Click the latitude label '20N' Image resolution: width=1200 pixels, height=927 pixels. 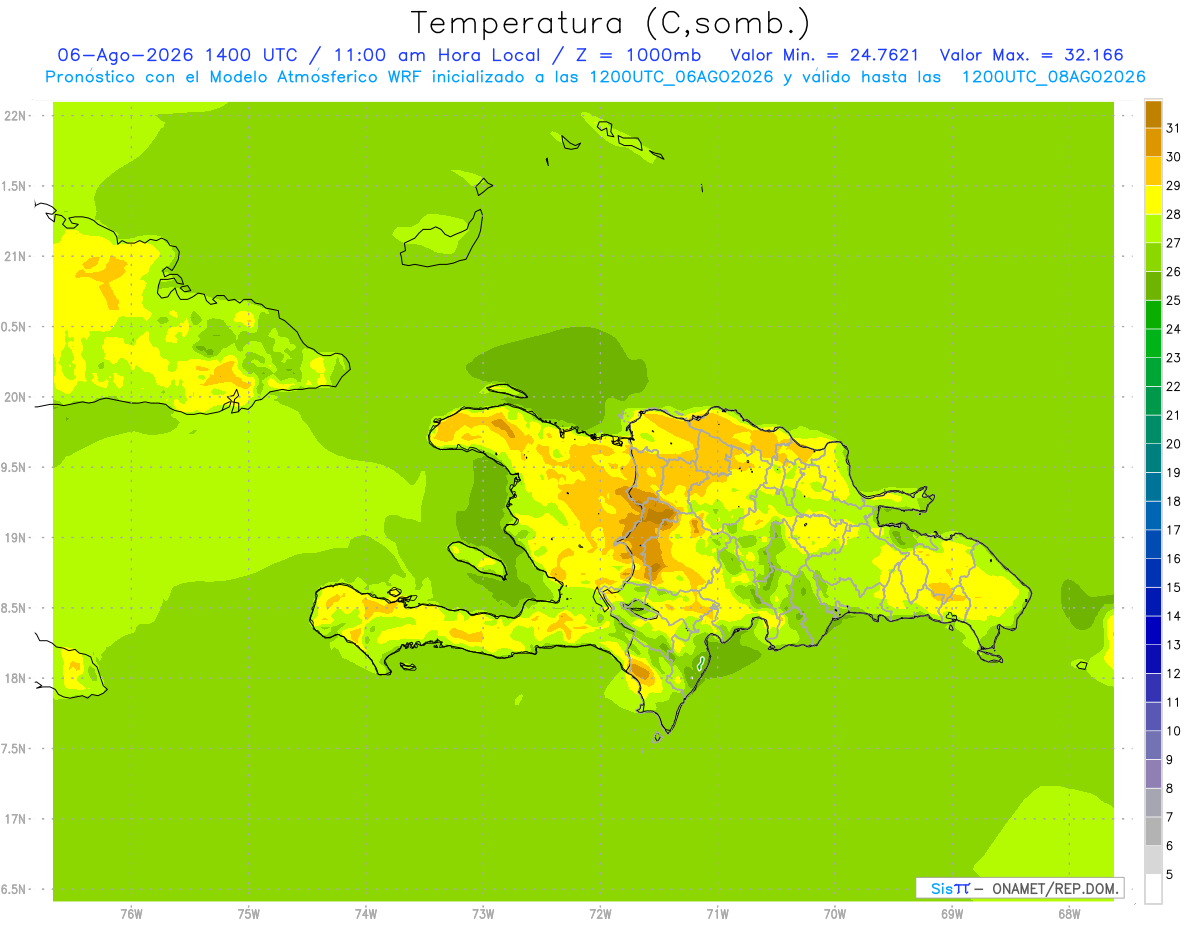click(14, 397)
